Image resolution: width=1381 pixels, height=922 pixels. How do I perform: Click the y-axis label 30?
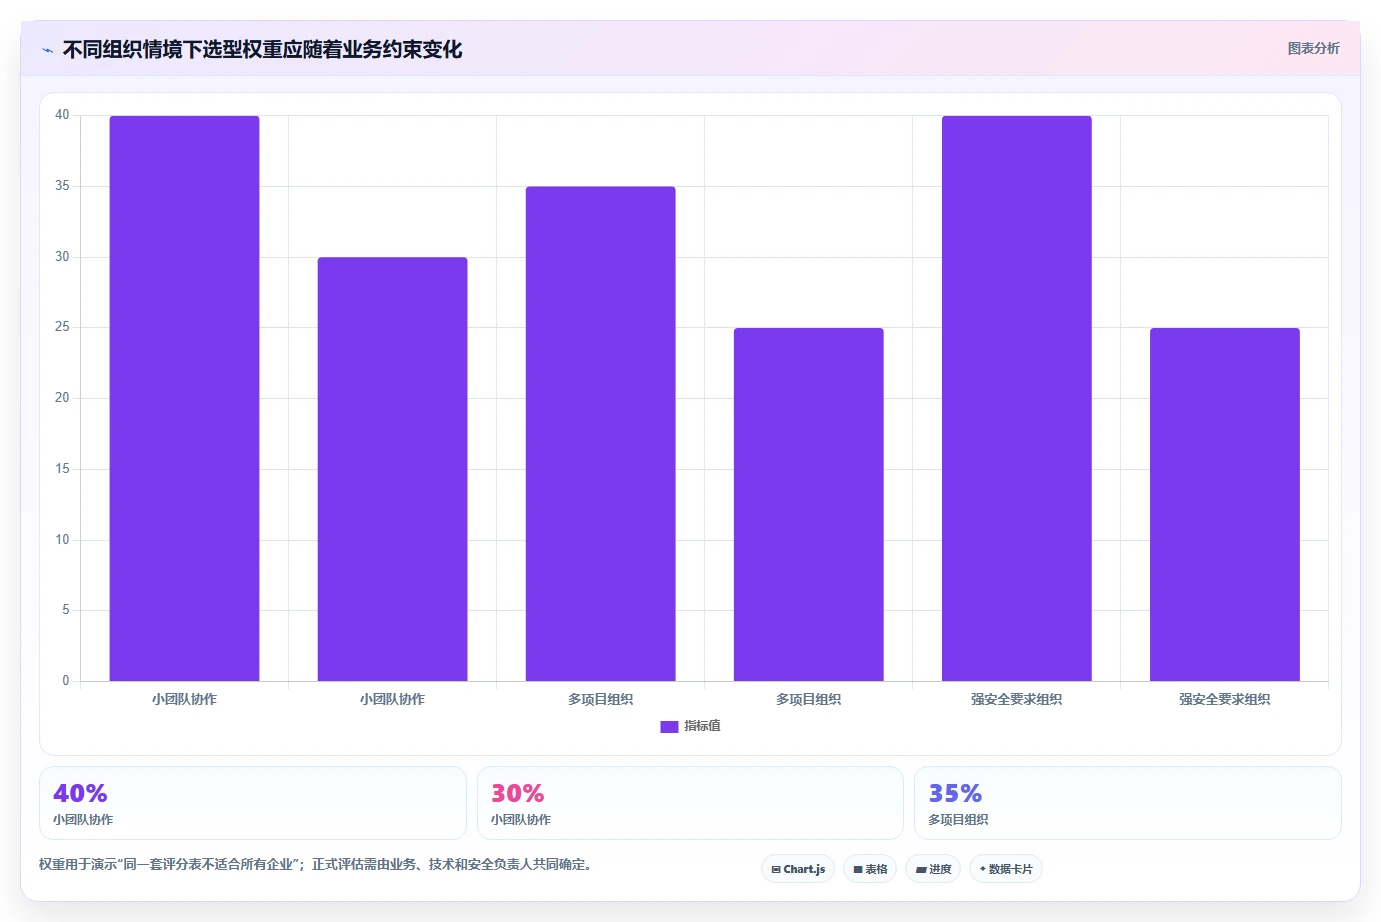tap(62, 257)
